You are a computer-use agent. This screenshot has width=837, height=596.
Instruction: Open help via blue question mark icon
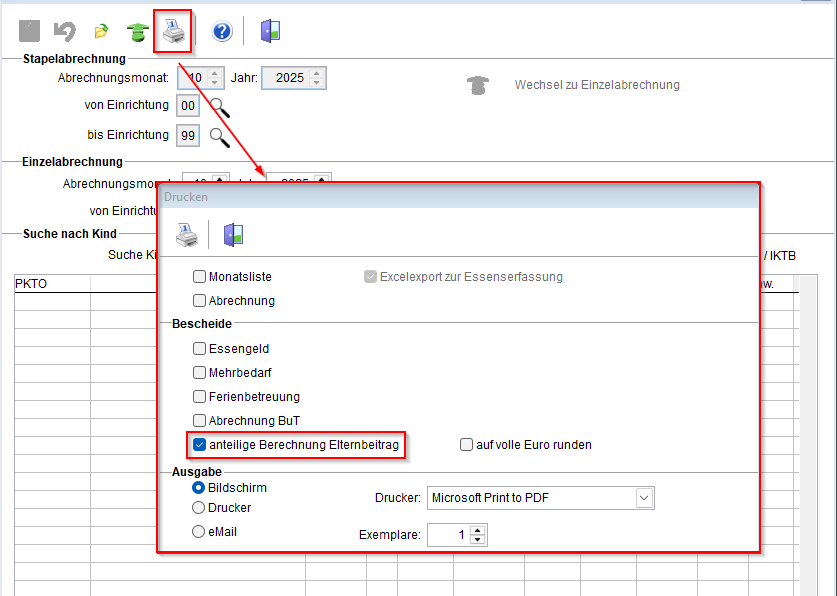(222, 31)
